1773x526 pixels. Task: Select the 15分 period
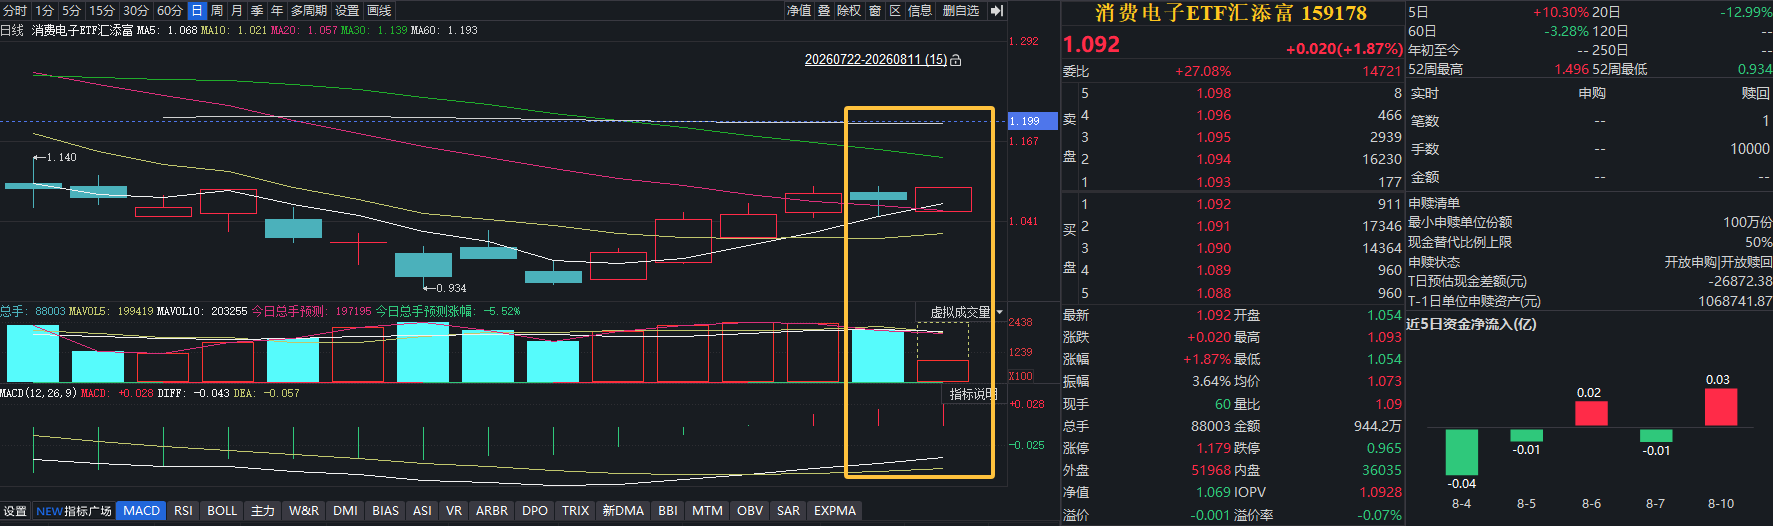(102, 10)
